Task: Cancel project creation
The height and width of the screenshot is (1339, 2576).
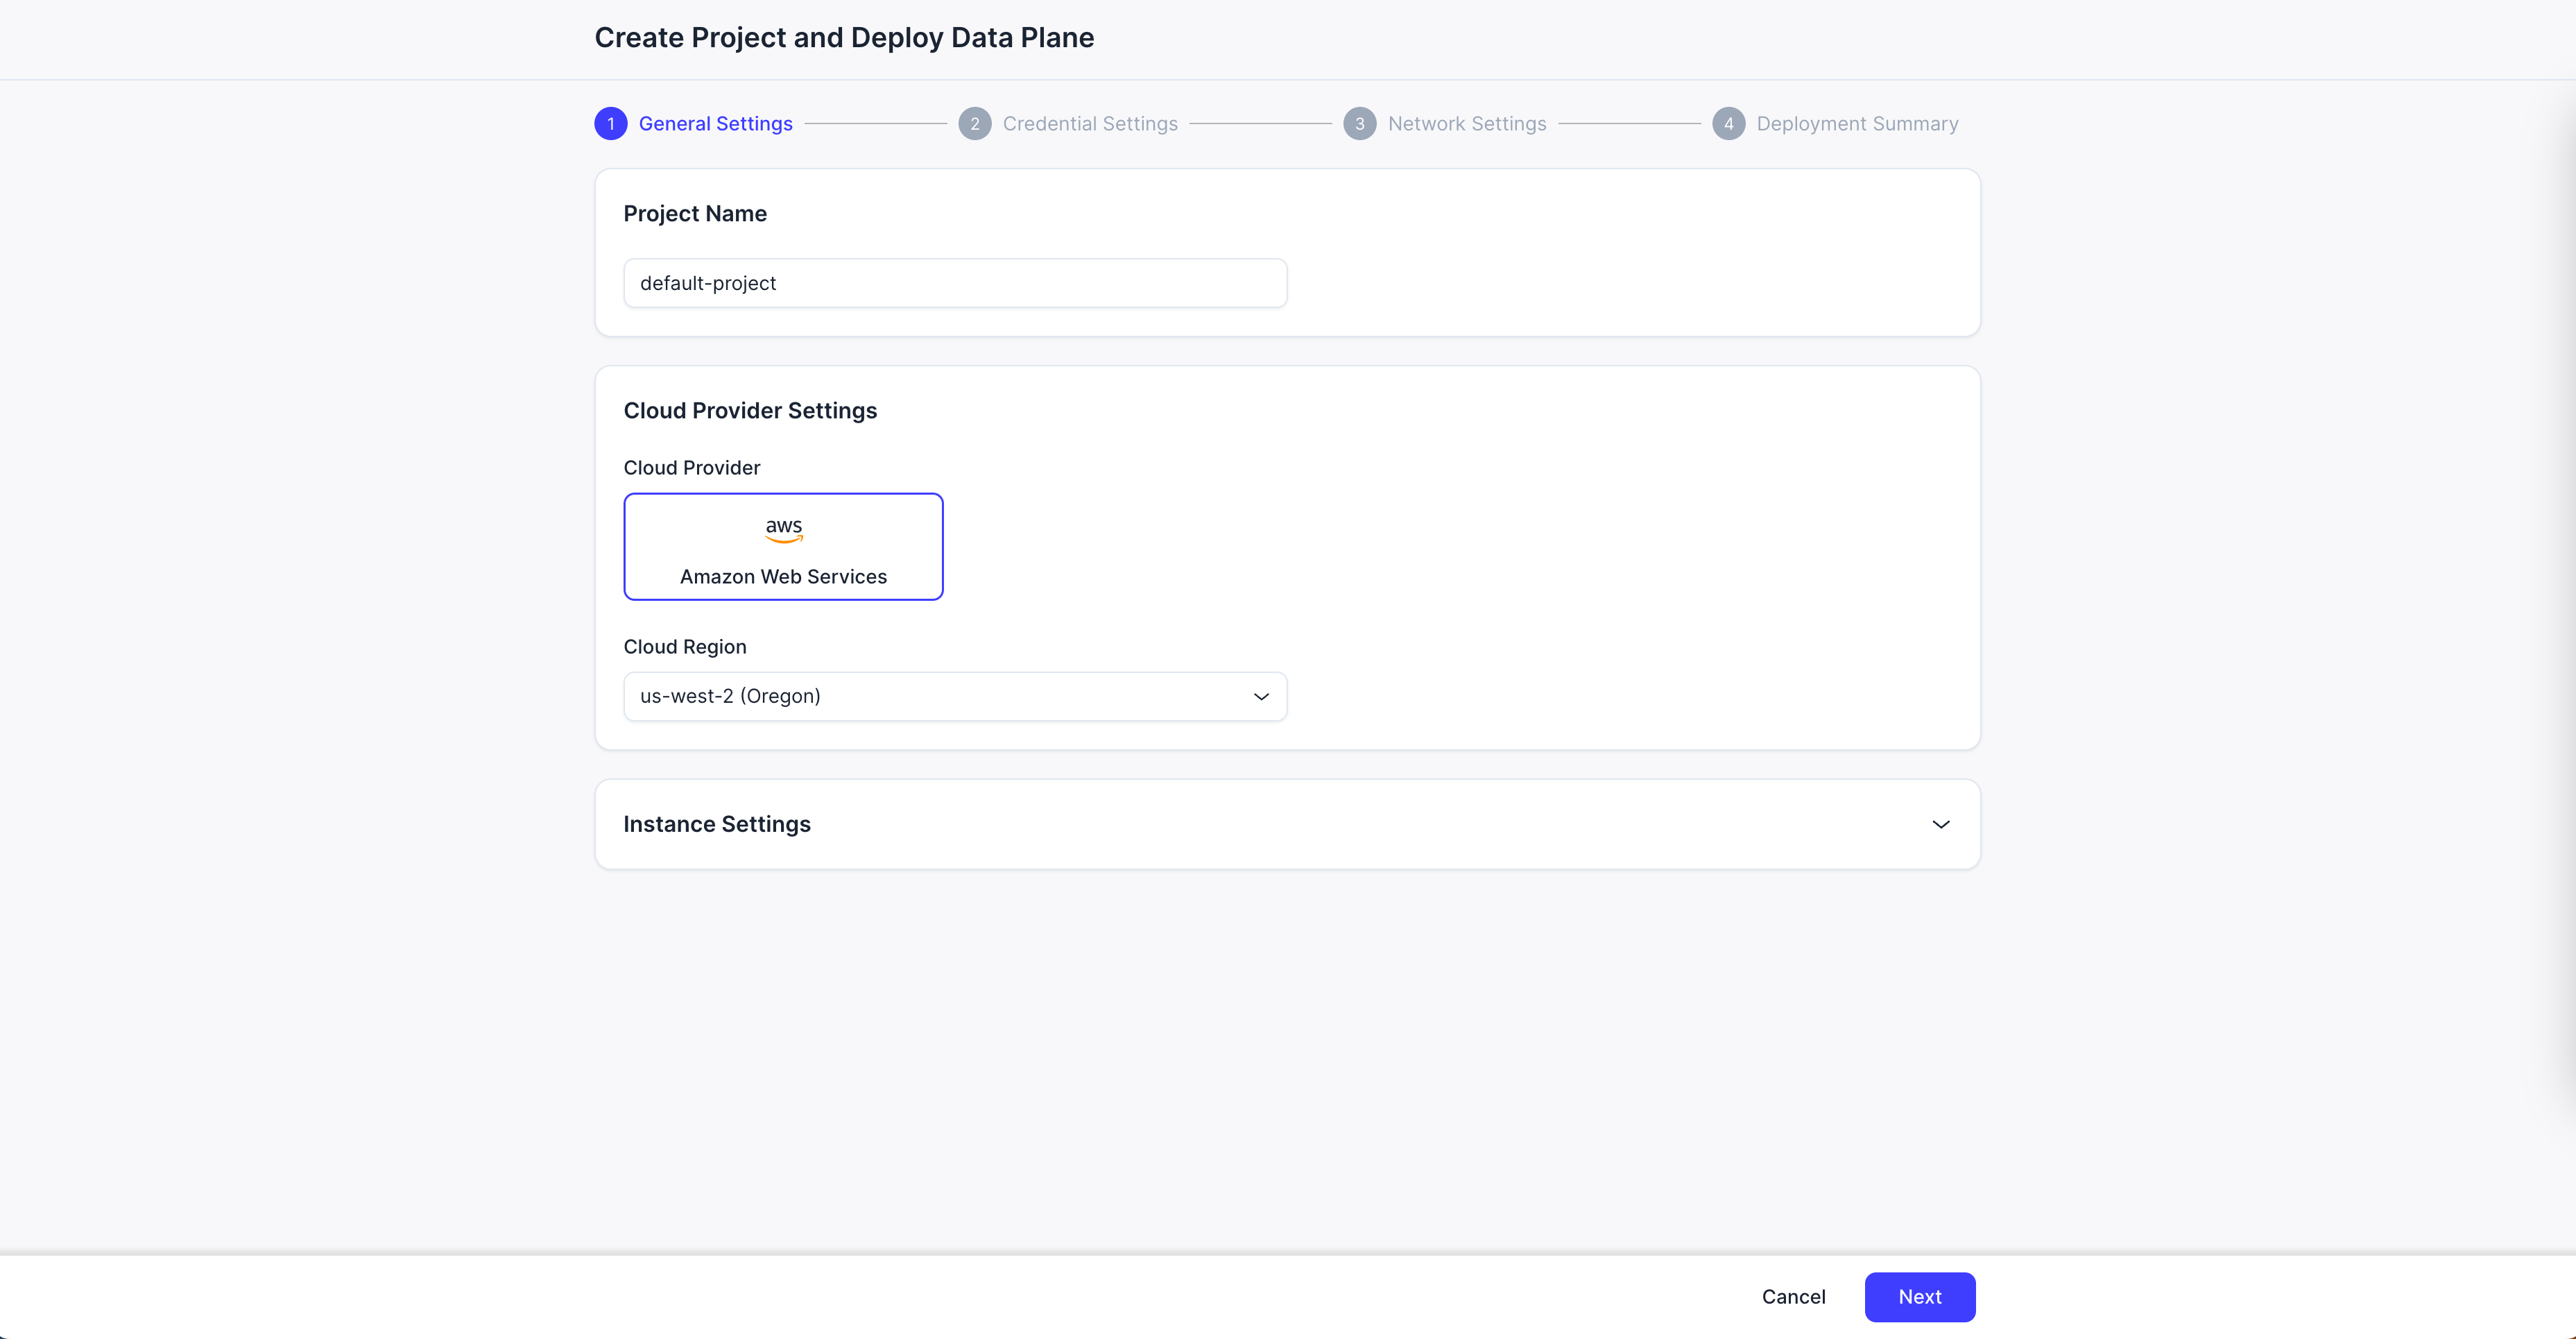Action: coord(1793,1297)
